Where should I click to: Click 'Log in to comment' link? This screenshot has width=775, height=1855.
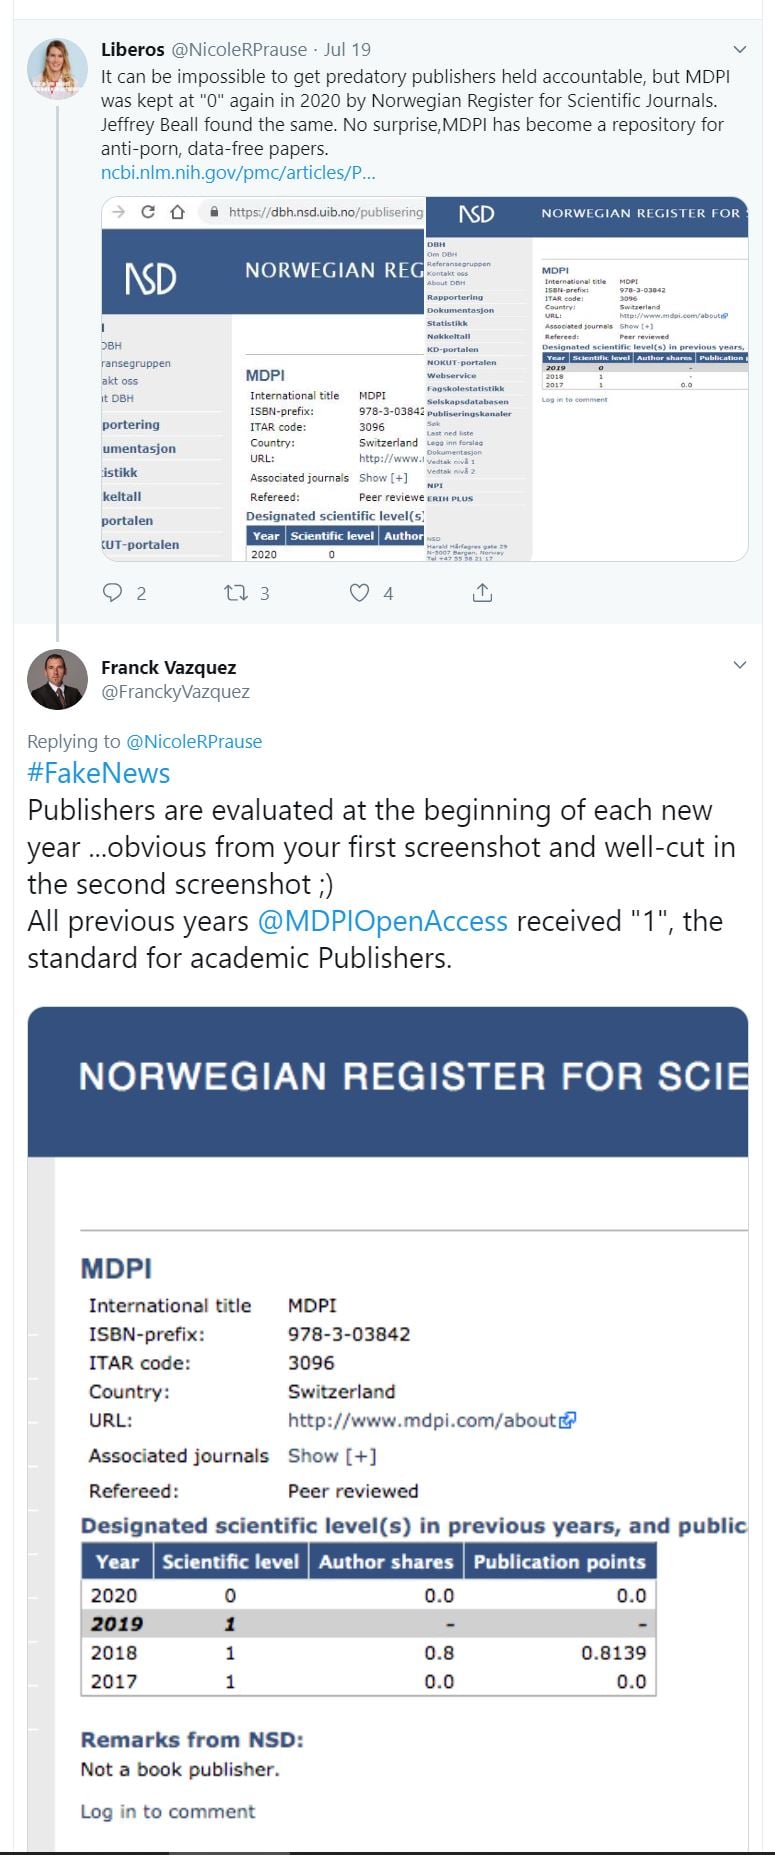coord(167,1811)
